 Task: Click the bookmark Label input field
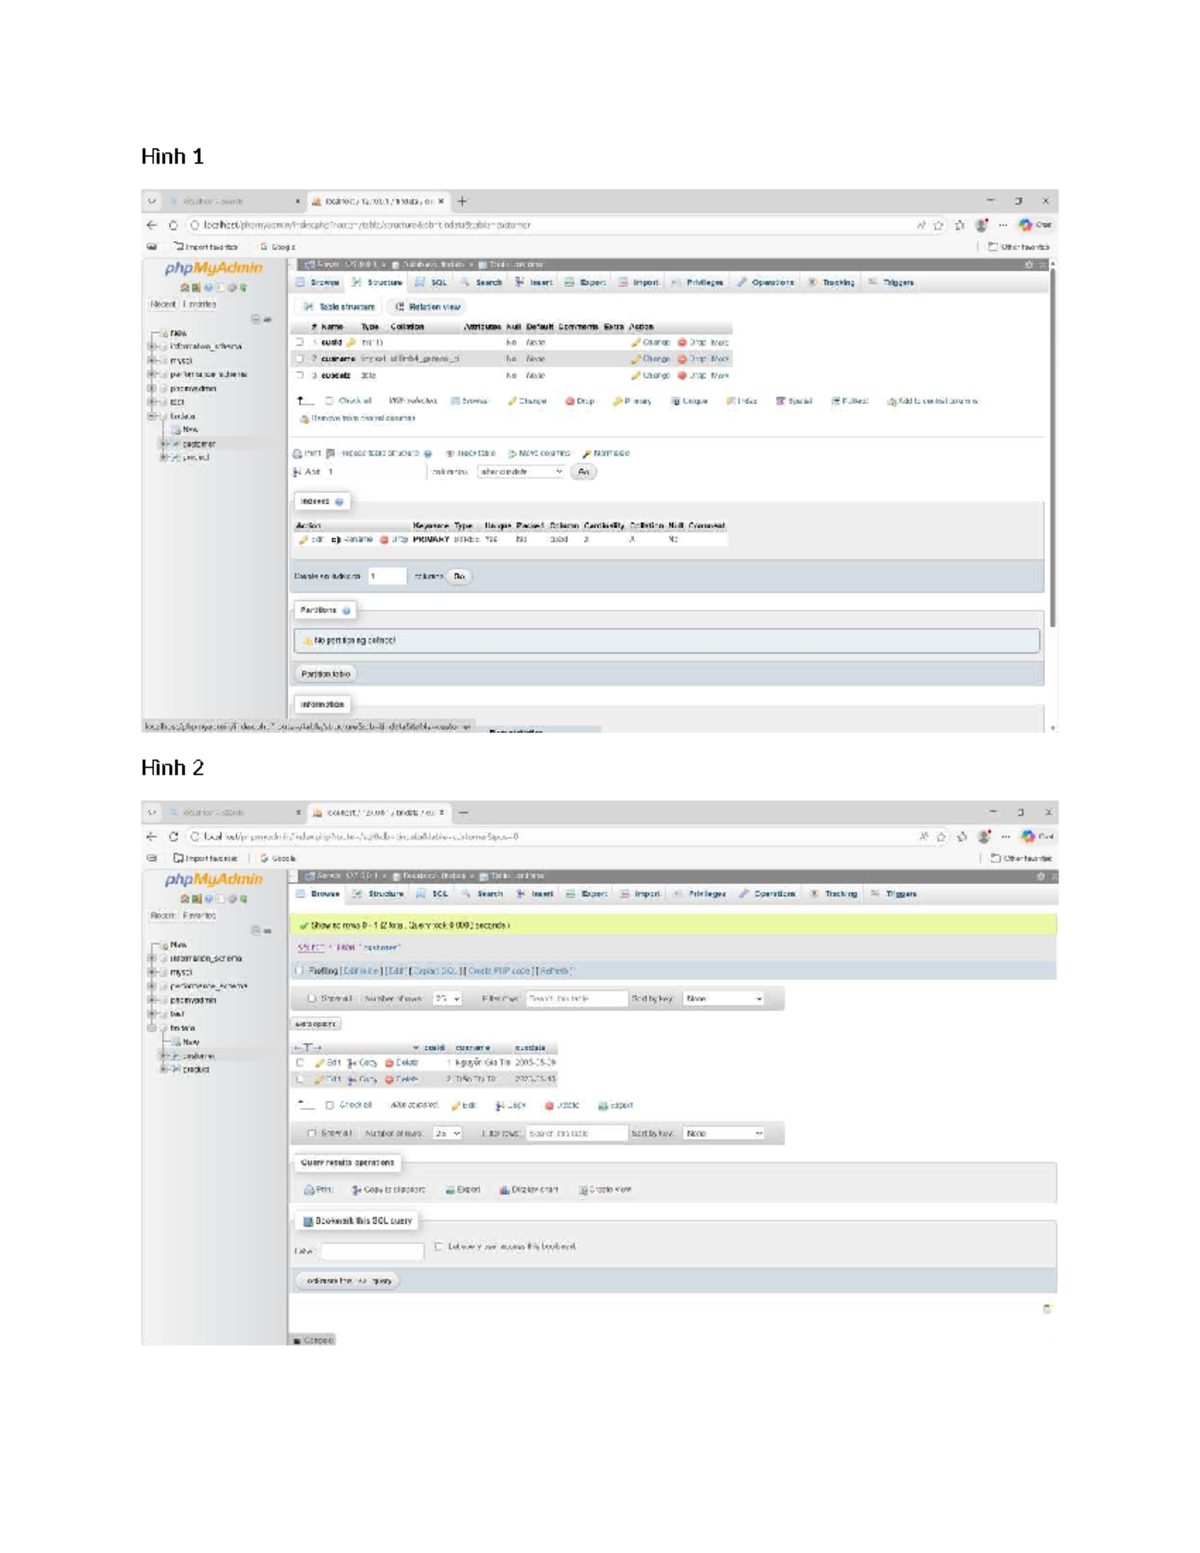(x=372, y=1250)
